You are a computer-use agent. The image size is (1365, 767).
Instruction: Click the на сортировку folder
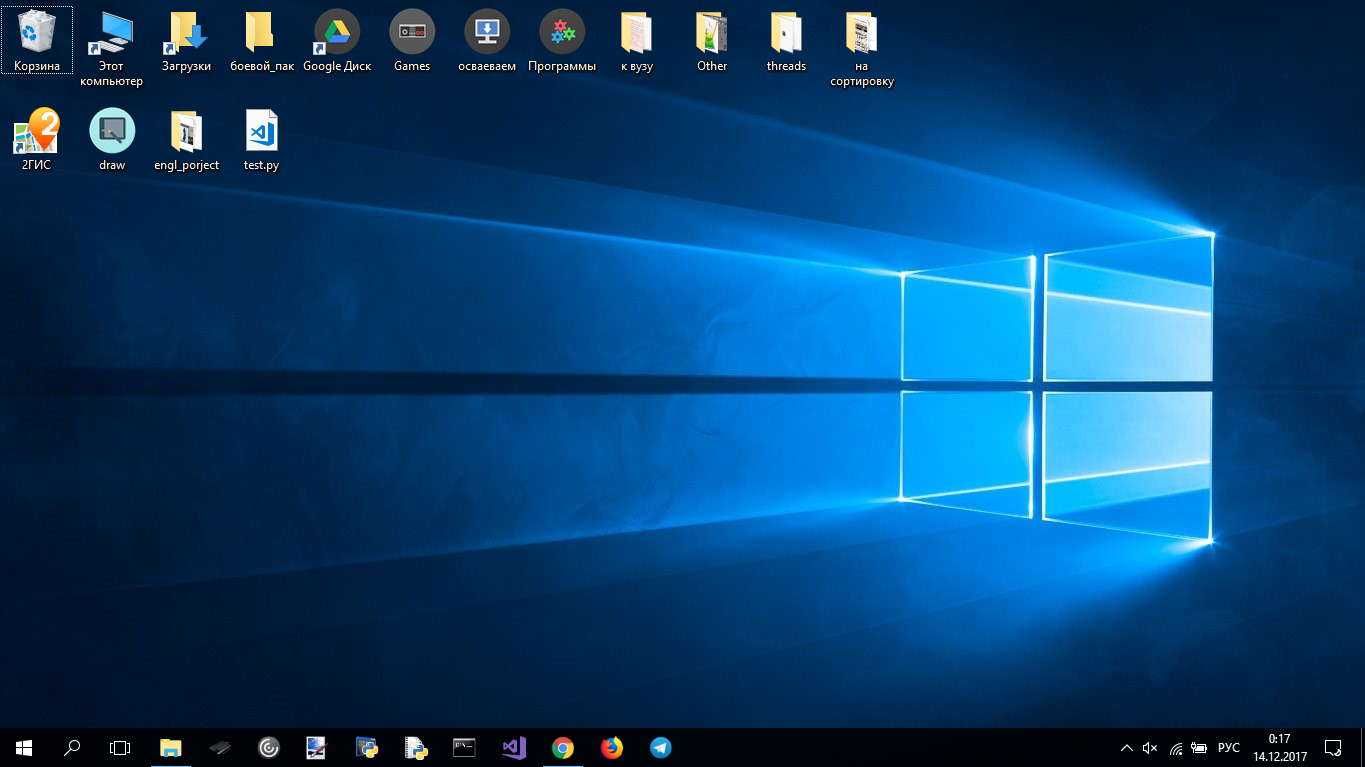pyautogui.click(x=862, y=48)
